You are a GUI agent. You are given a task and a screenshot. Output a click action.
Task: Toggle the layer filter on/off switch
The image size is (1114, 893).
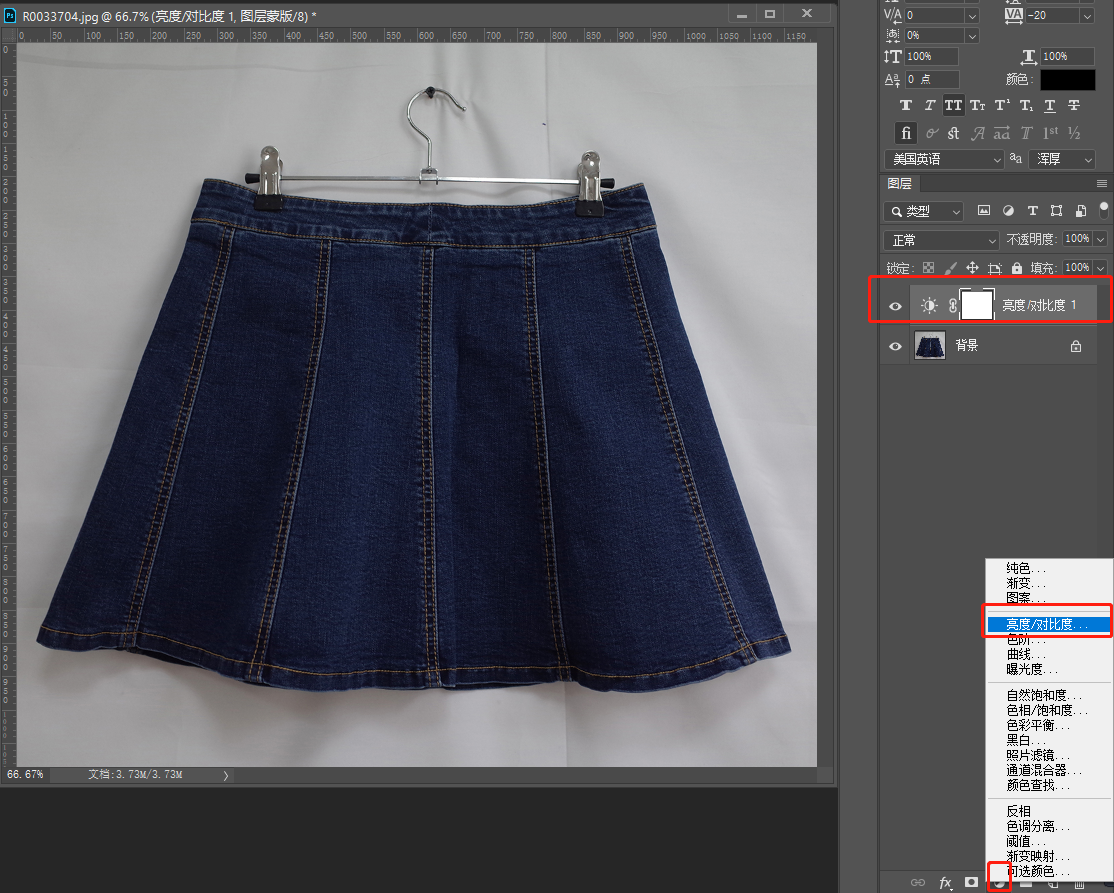coord(1104,210)
